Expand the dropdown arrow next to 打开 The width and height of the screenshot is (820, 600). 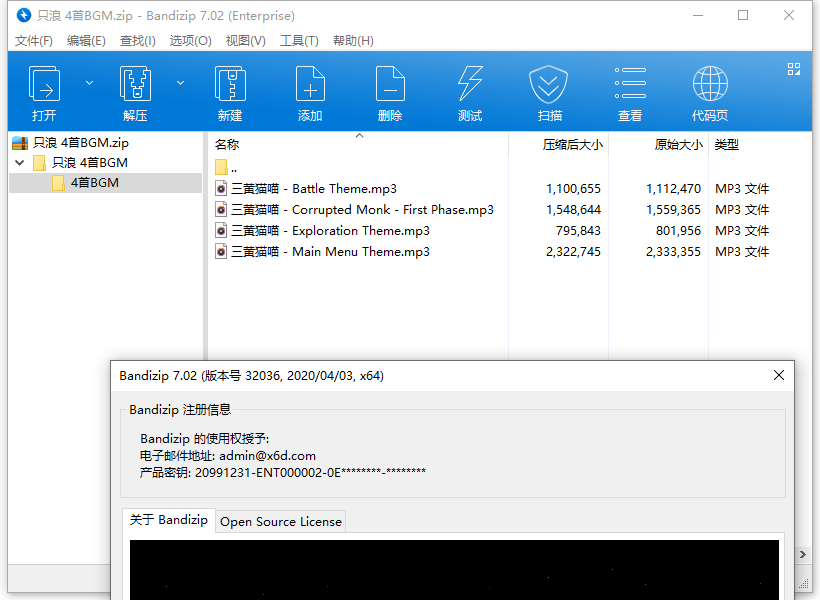[89, 83]
